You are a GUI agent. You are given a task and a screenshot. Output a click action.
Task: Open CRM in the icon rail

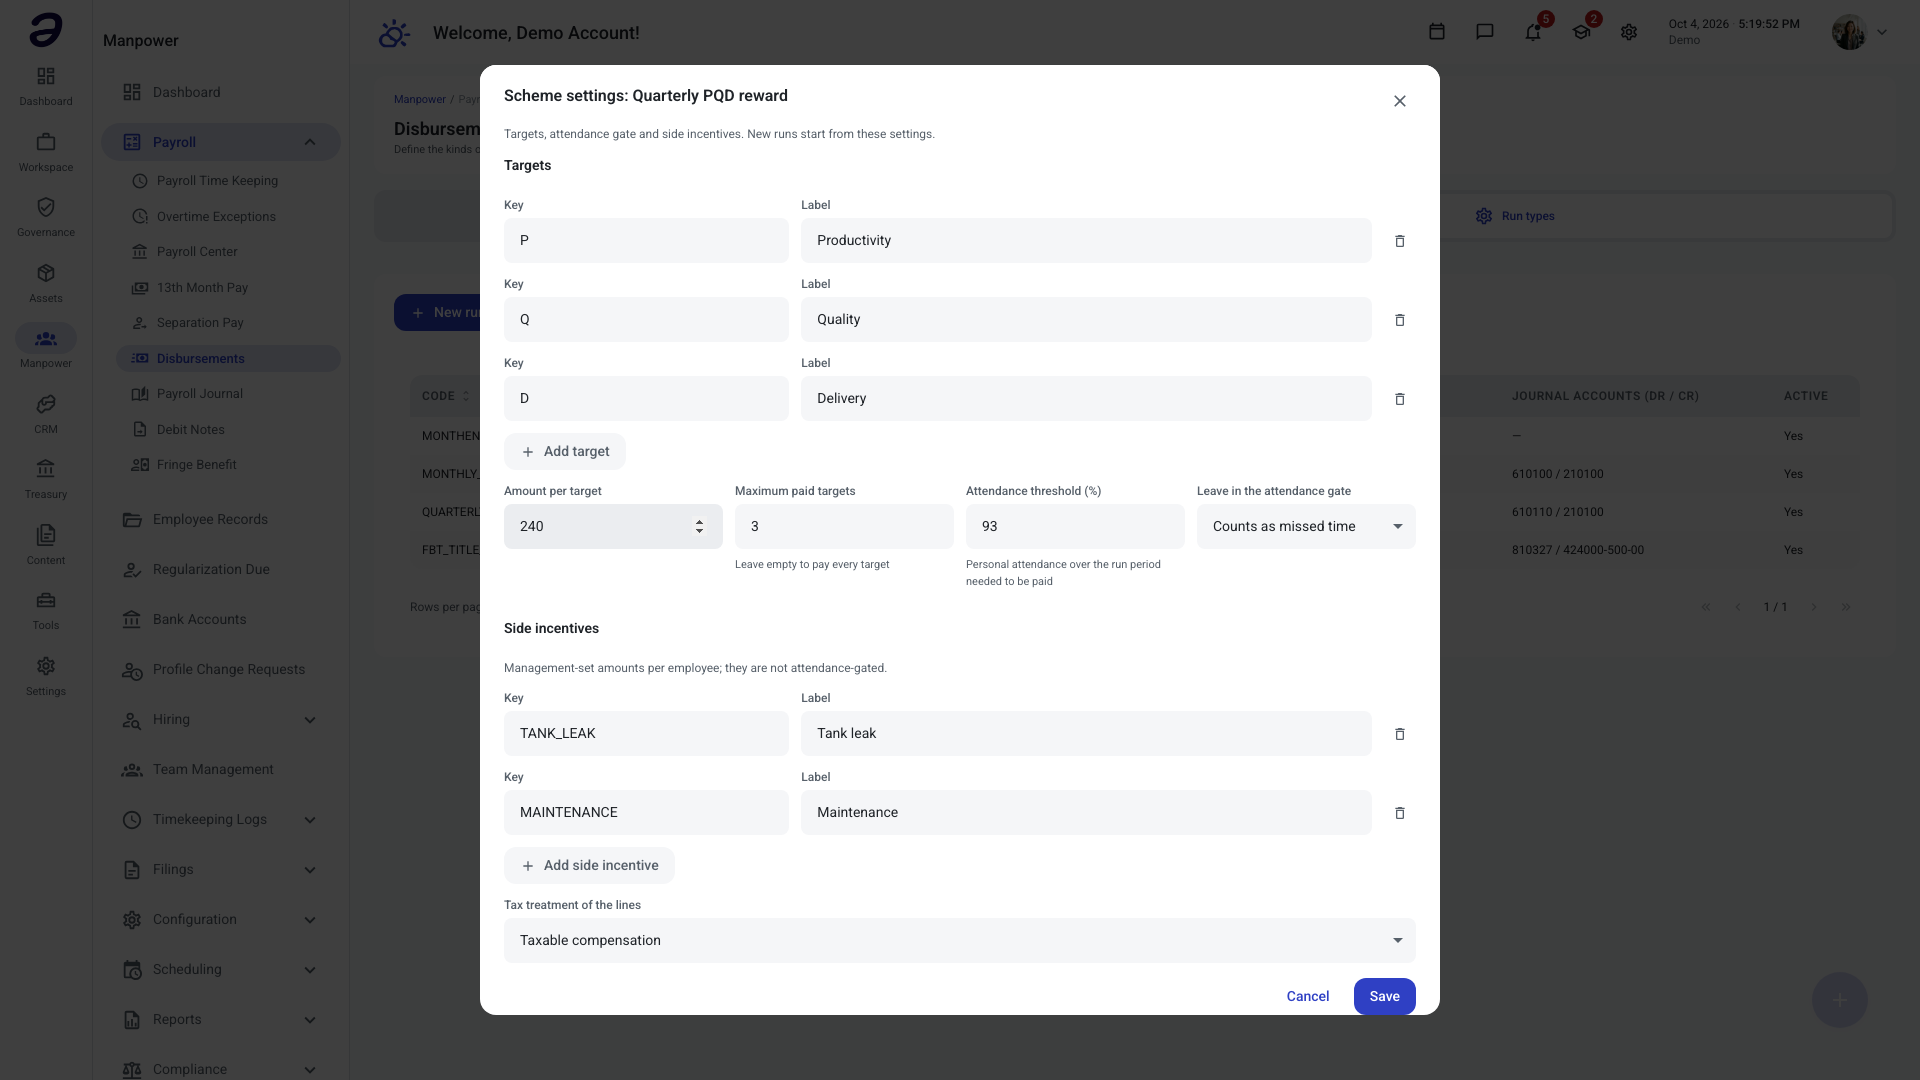click(46, 414)
